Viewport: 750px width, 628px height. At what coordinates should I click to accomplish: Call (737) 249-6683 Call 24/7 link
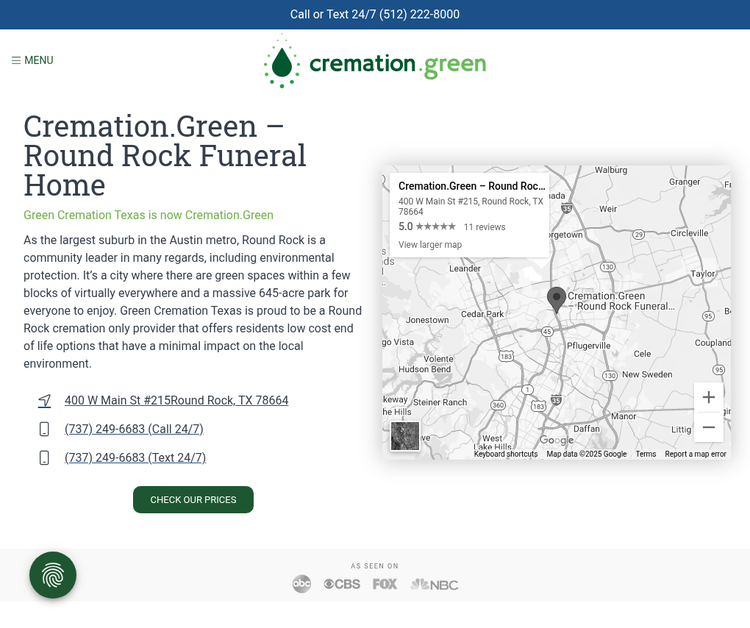[134, 429]
